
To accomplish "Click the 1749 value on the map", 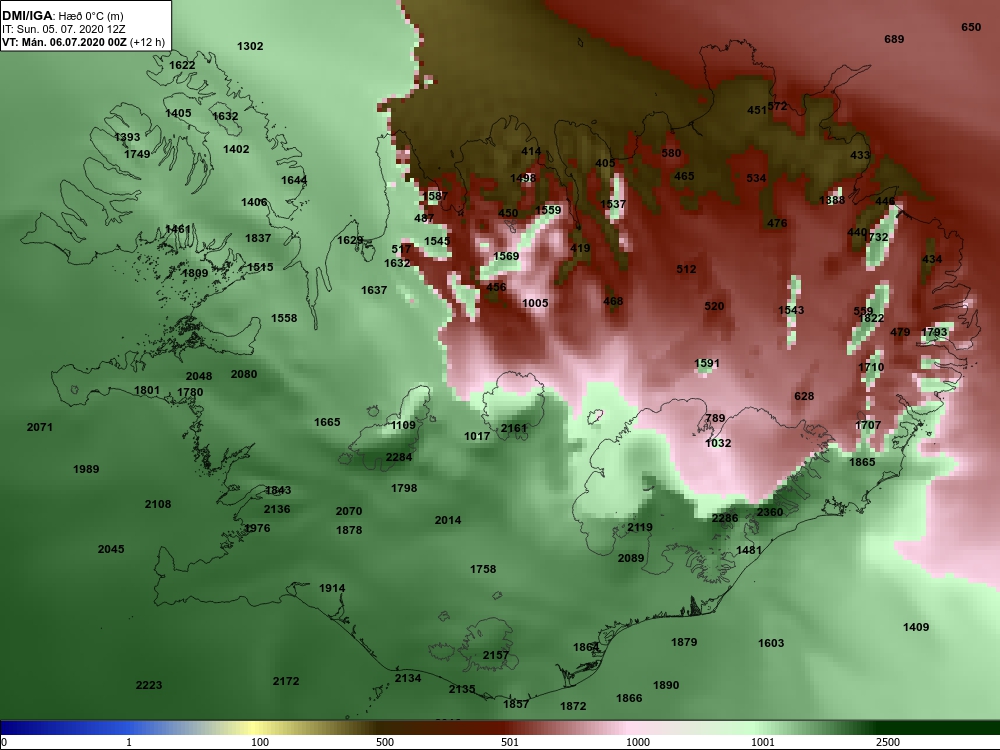I will click(137, 154).
